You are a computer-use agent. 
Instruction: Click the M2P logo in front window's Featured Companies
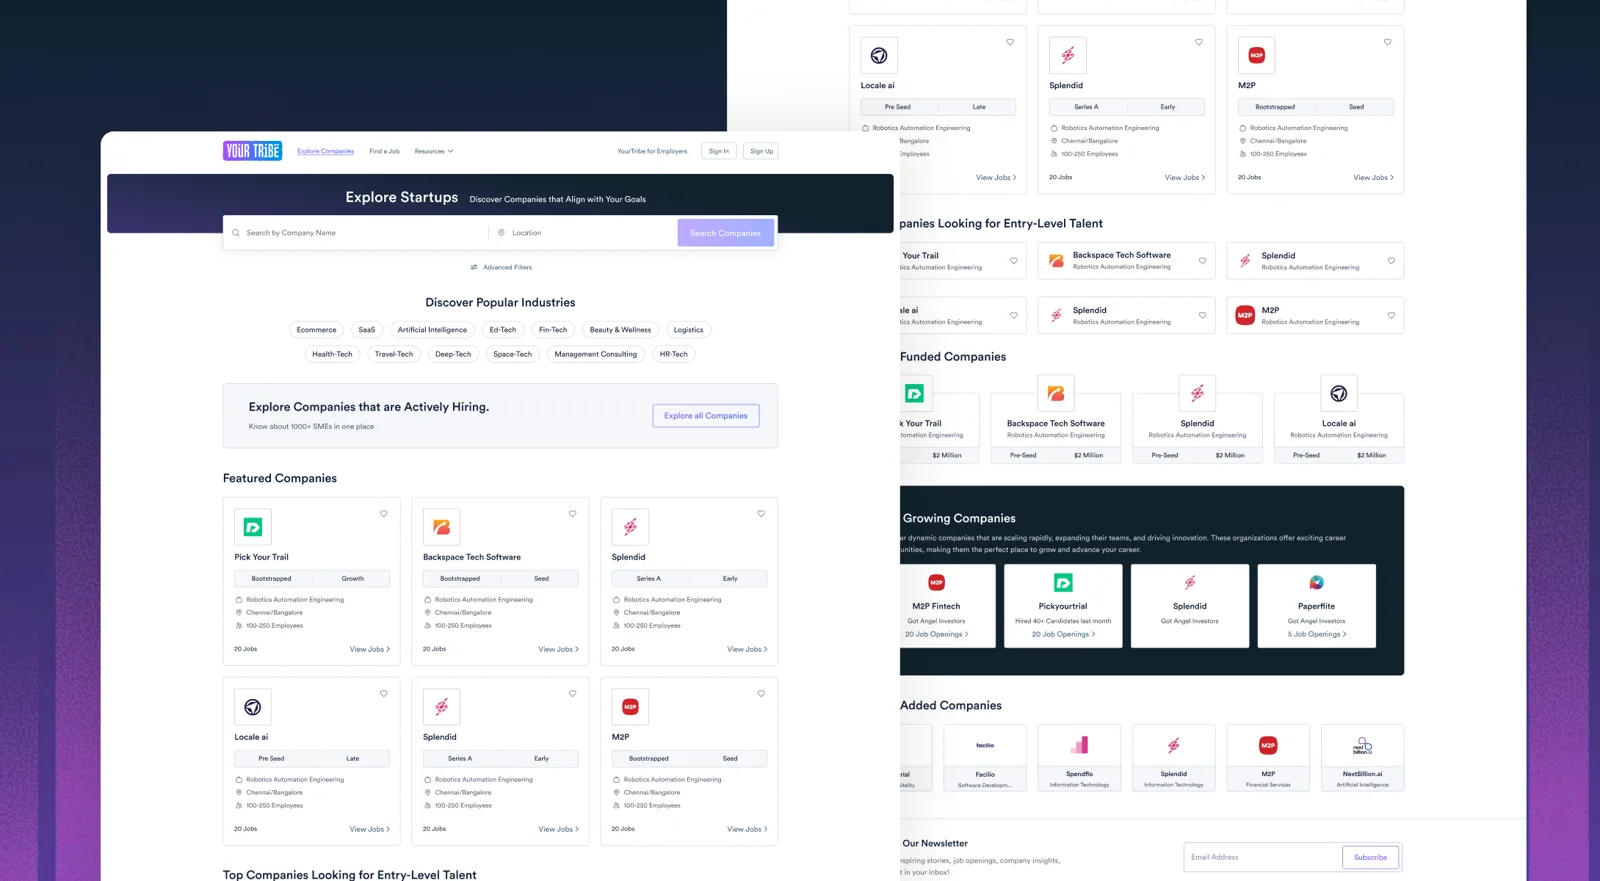click(630, 707)
